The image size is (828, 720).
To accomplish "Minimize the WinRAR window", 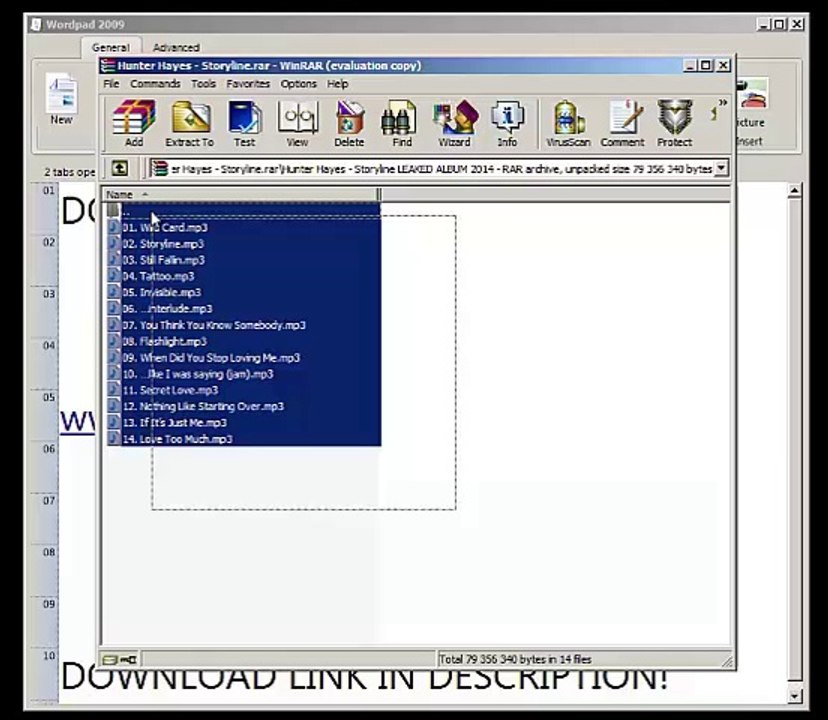I will tap(690, 66).
